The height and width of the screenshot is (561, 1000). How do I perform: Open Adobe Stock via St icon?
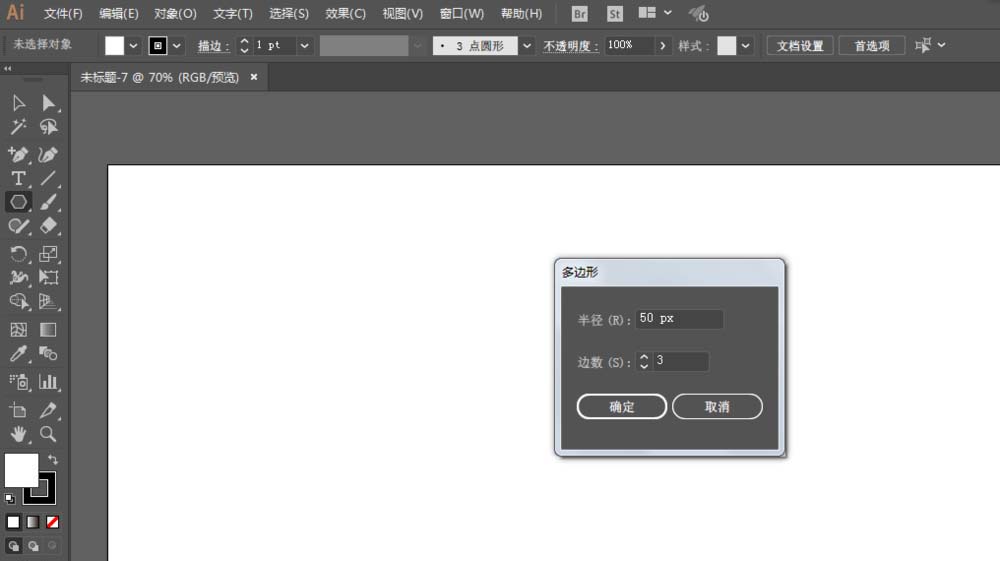614,13
